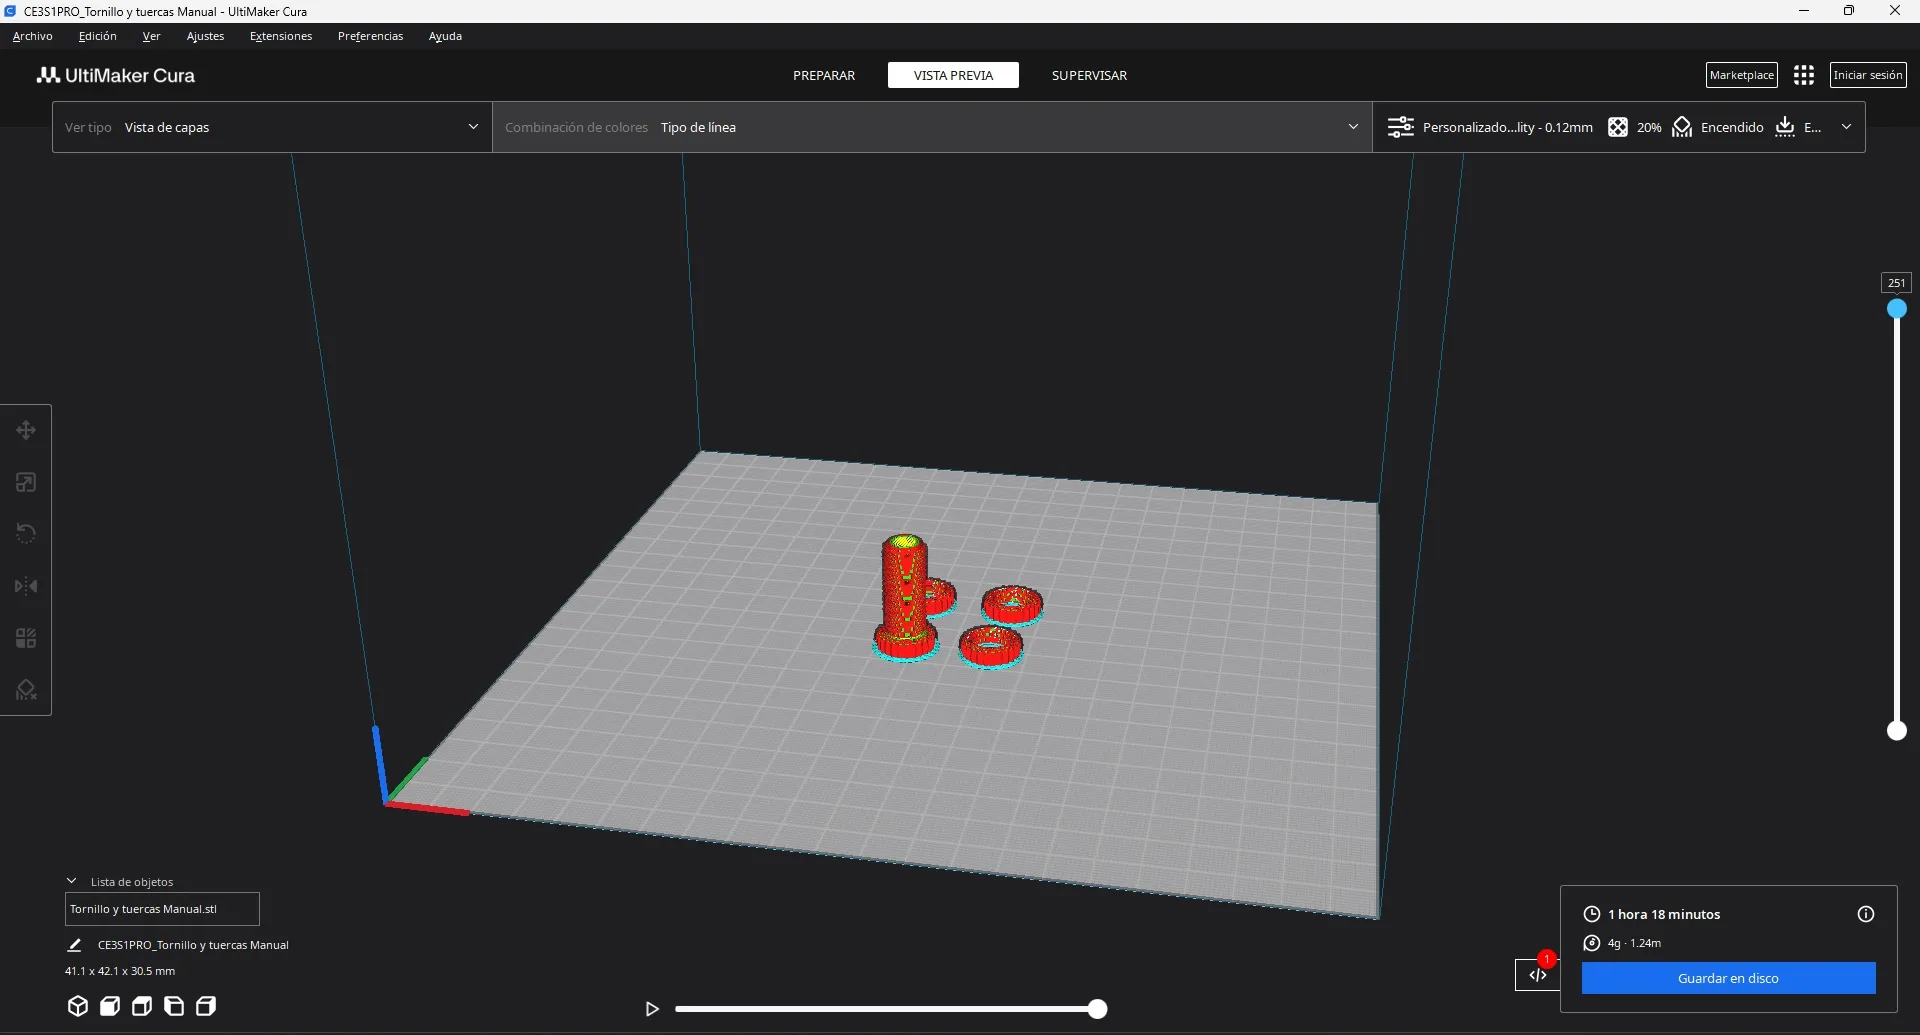Switch camera to front view cube icon

point(110,1007)
